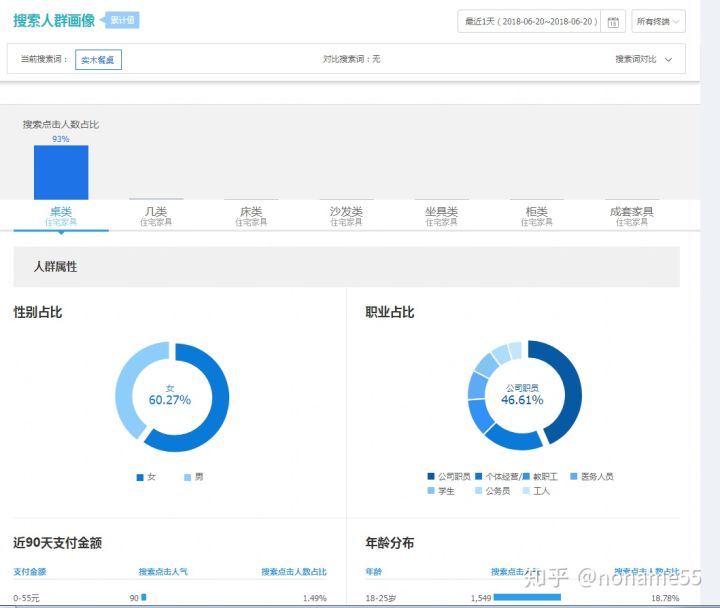Screen dimensions: 720x608
Task: Click the 女 legend color square
Action: 140,478
